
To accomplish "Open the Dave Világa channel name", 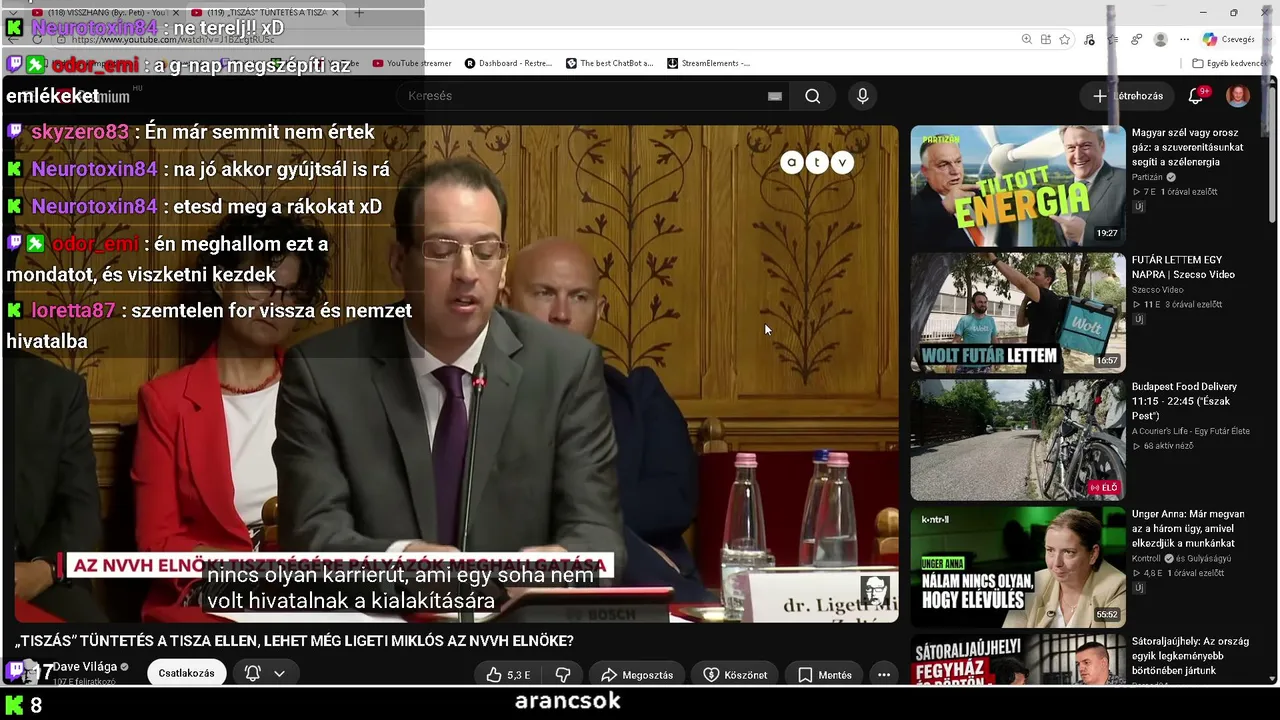I will click(x=84, y=667).
